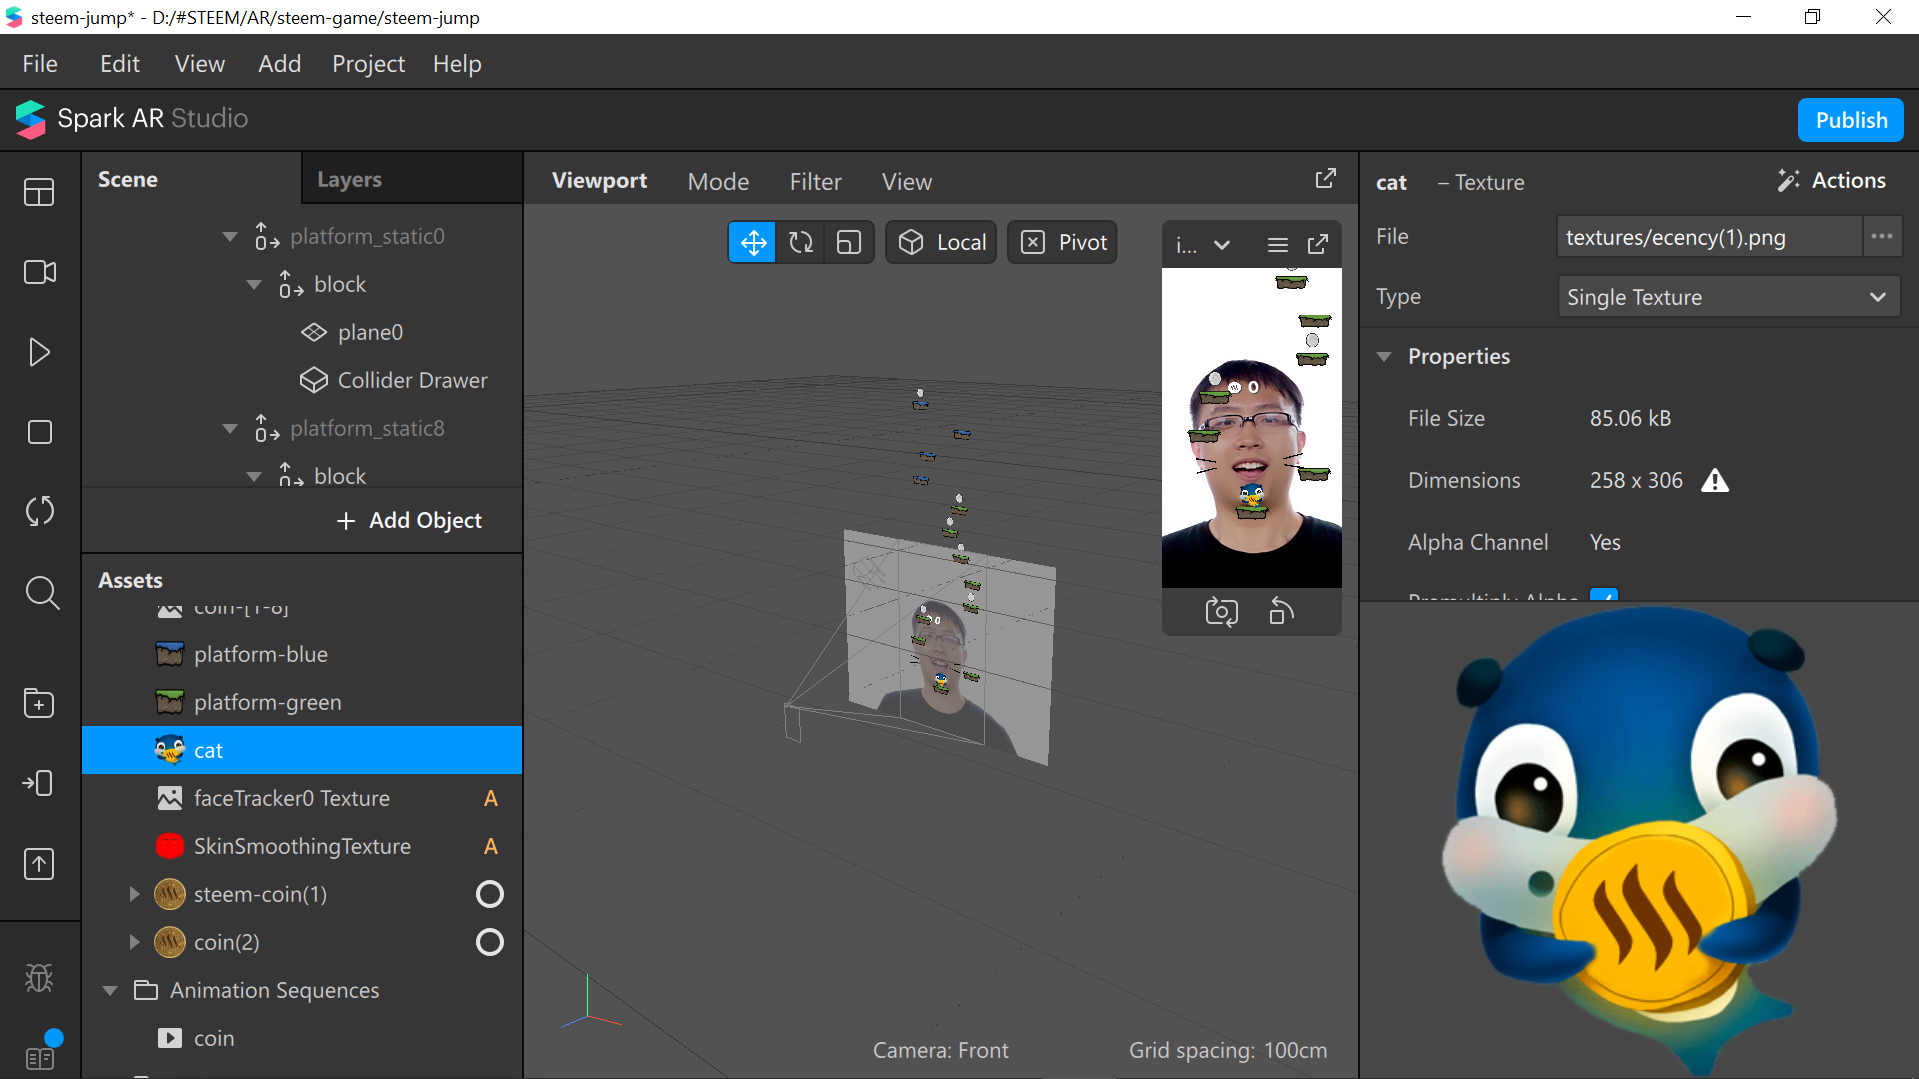1919x1079 pixels.
Task: Click the cat texture preview image
Action: [1640, 842]
